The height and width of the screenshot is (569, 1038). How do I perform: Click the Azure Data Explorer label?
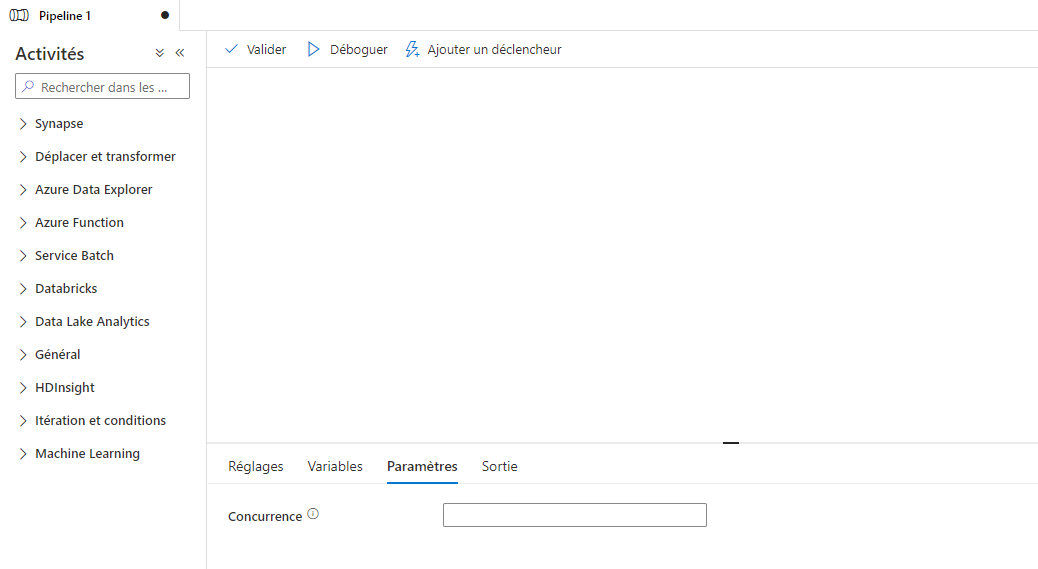(x=93, y=190)
